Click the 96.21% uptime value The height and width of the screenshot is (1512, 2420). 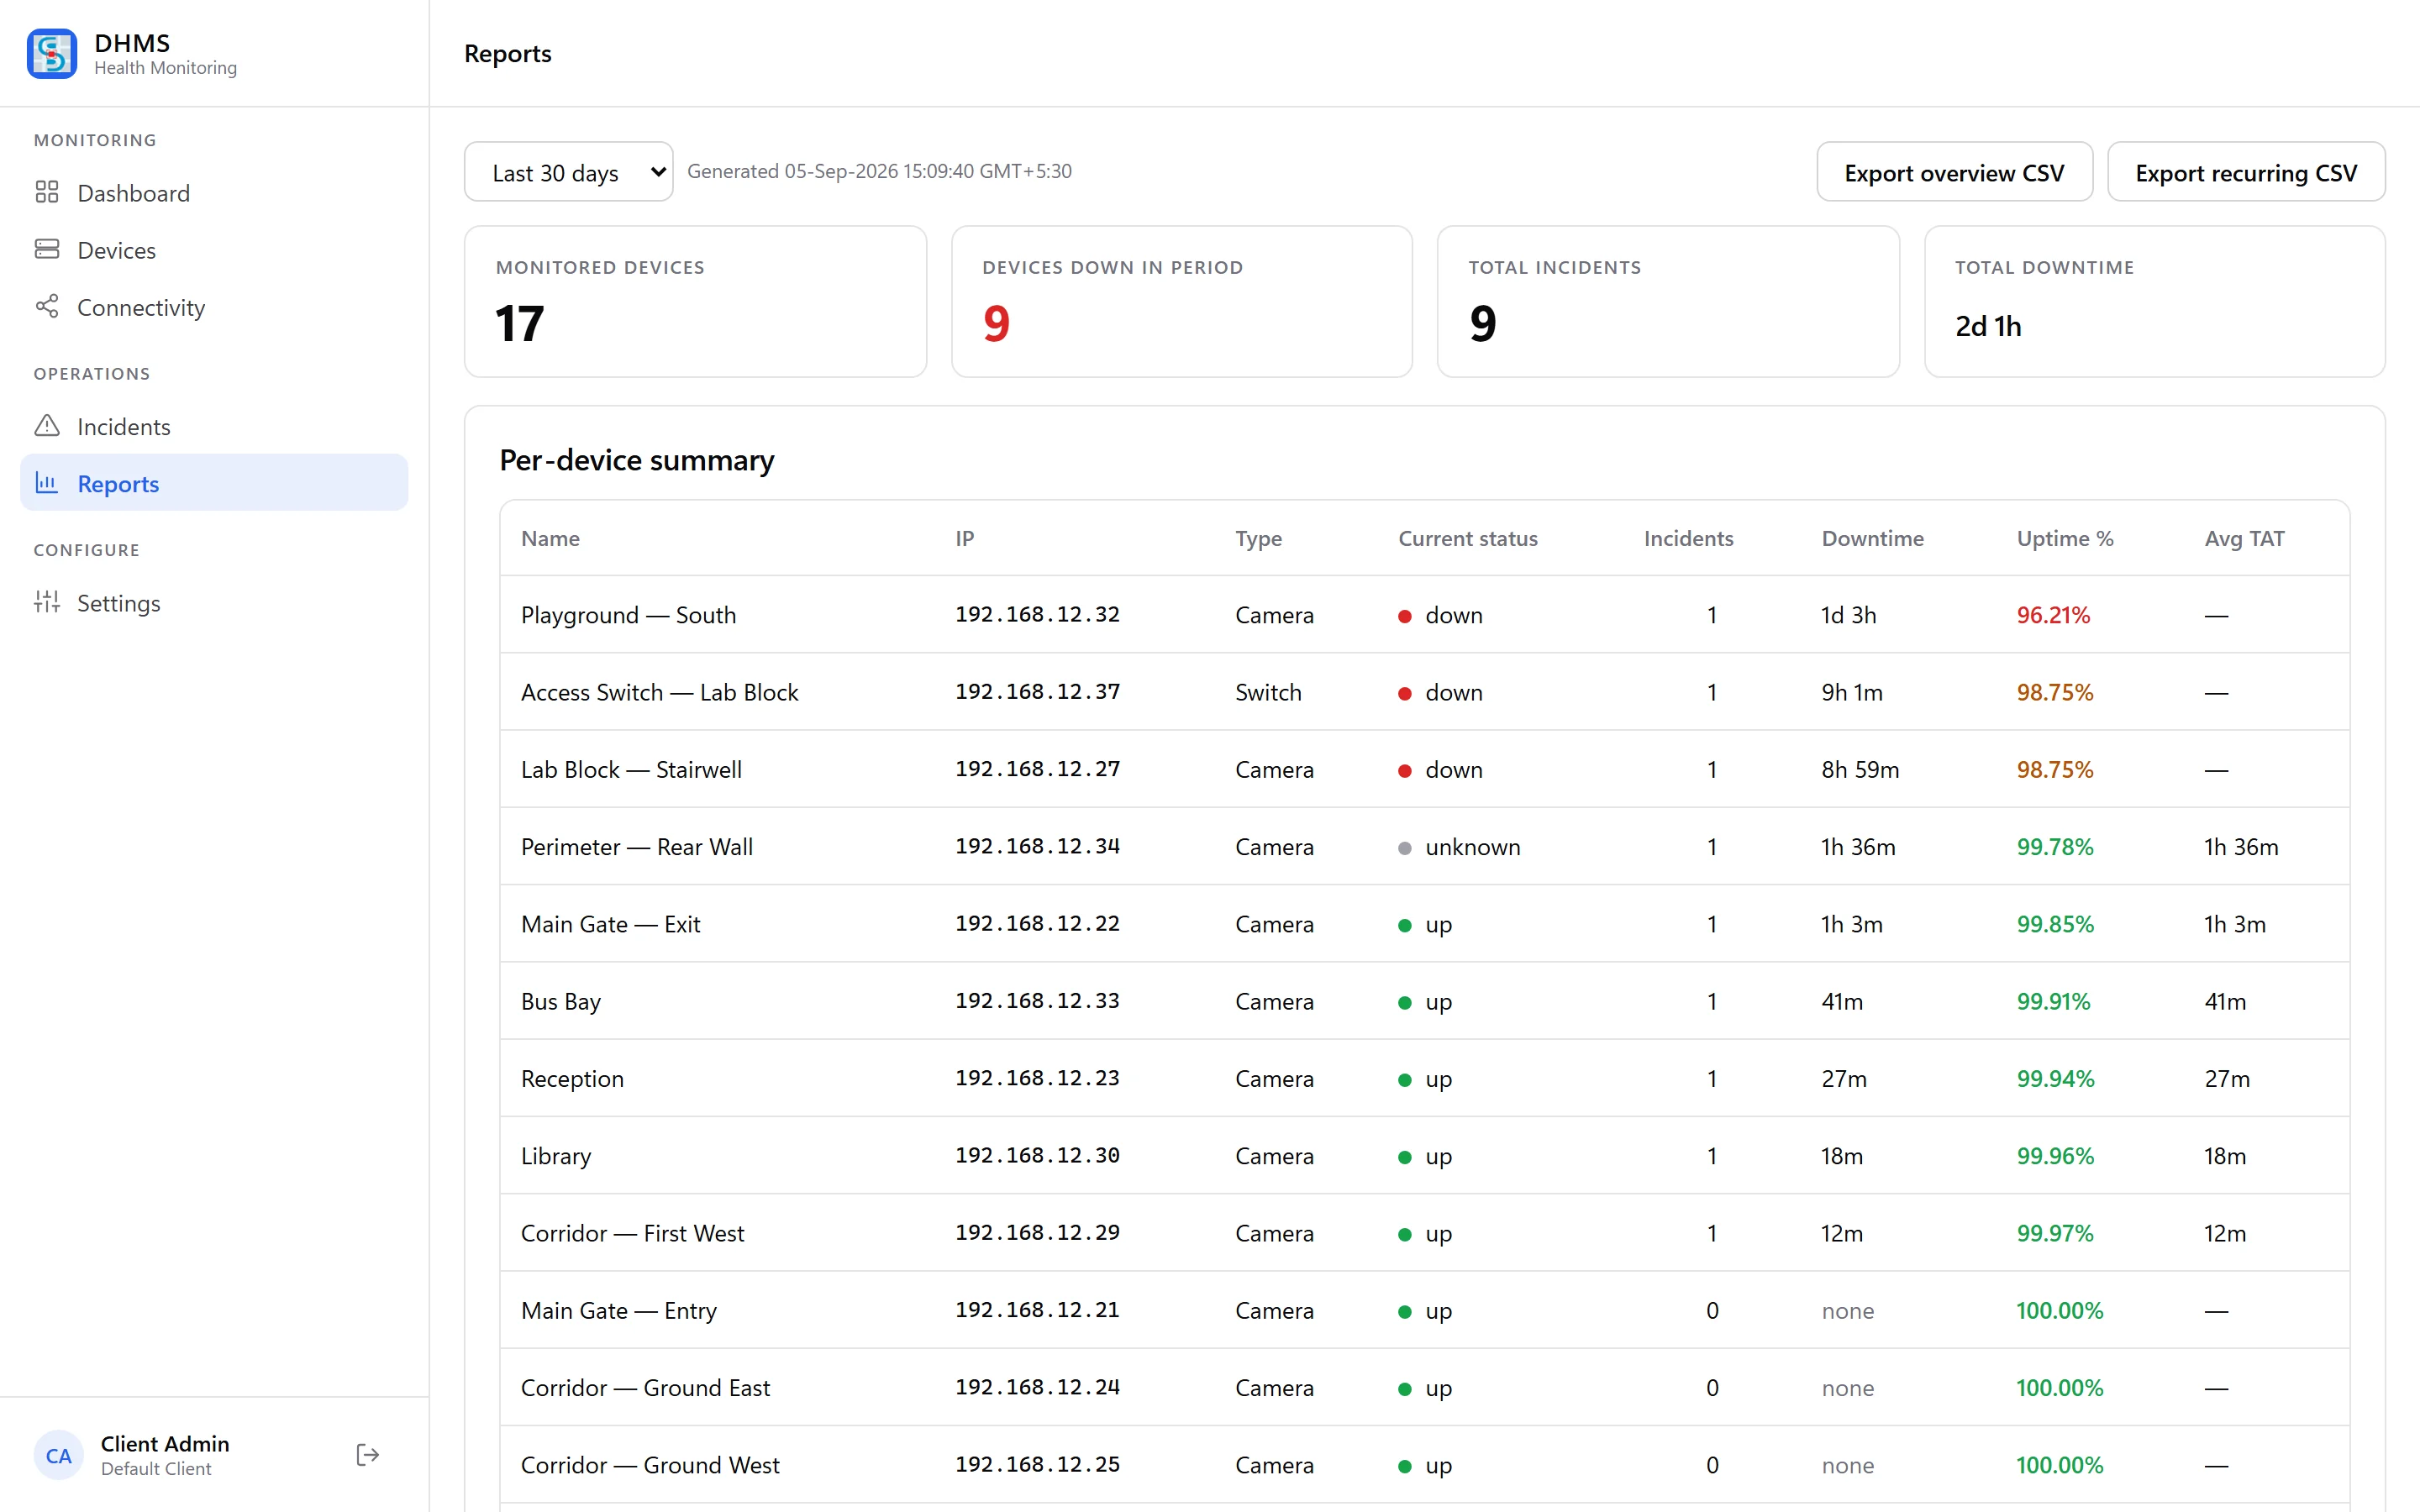pos(2053,615)
